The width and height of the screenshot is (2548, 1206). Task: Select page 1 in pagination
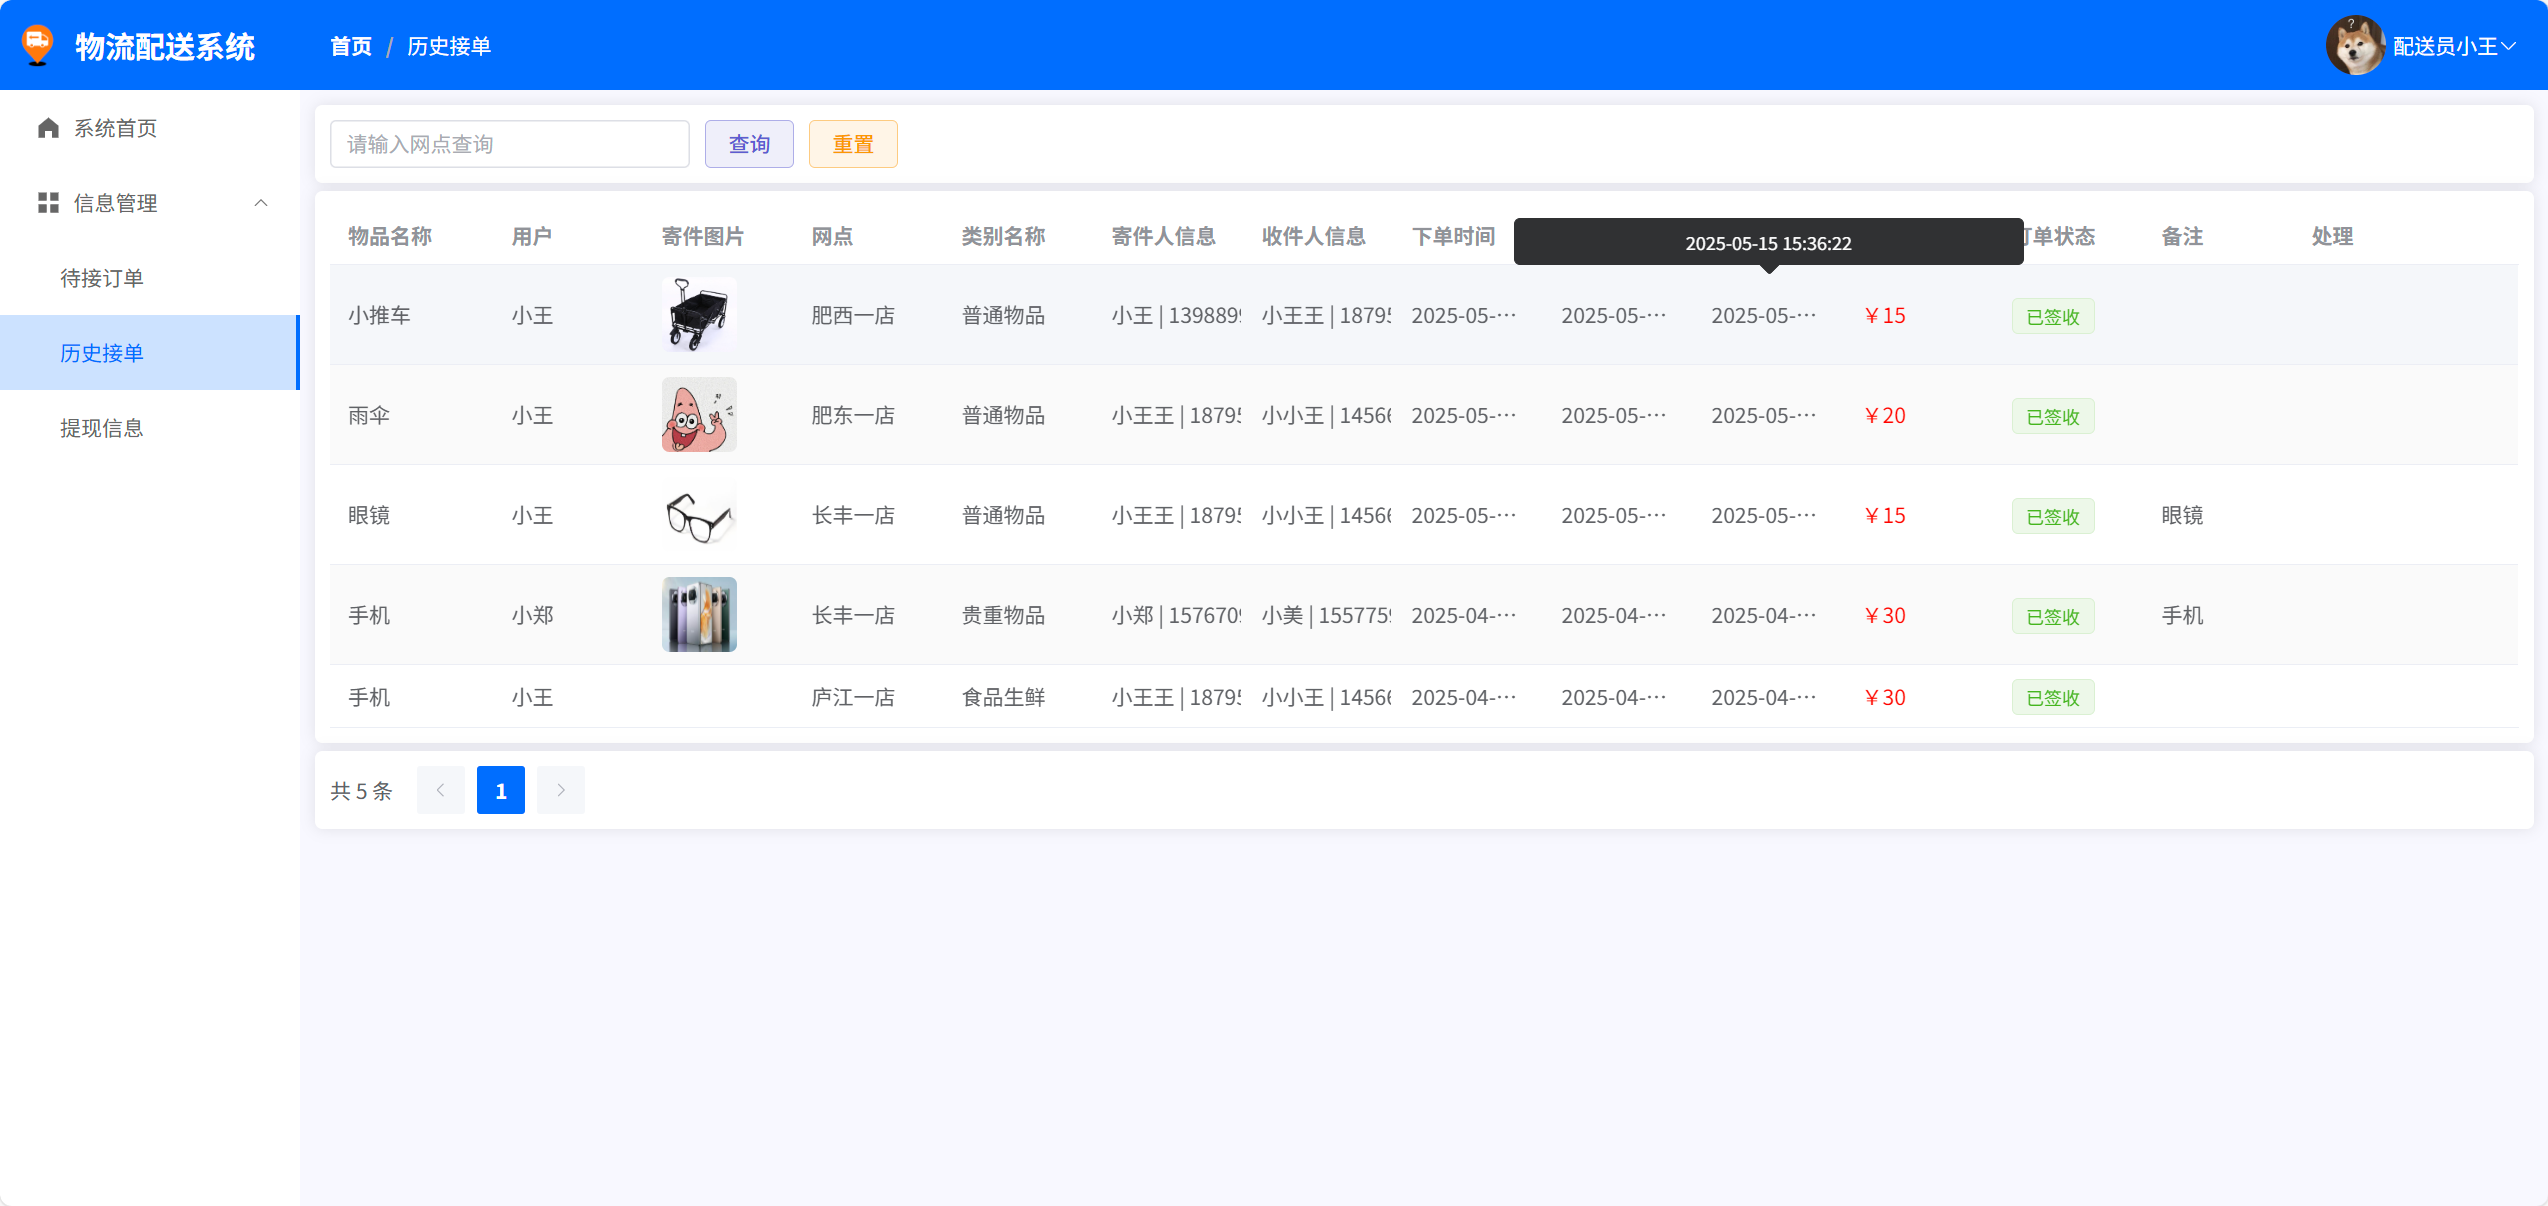pos(501,790)
